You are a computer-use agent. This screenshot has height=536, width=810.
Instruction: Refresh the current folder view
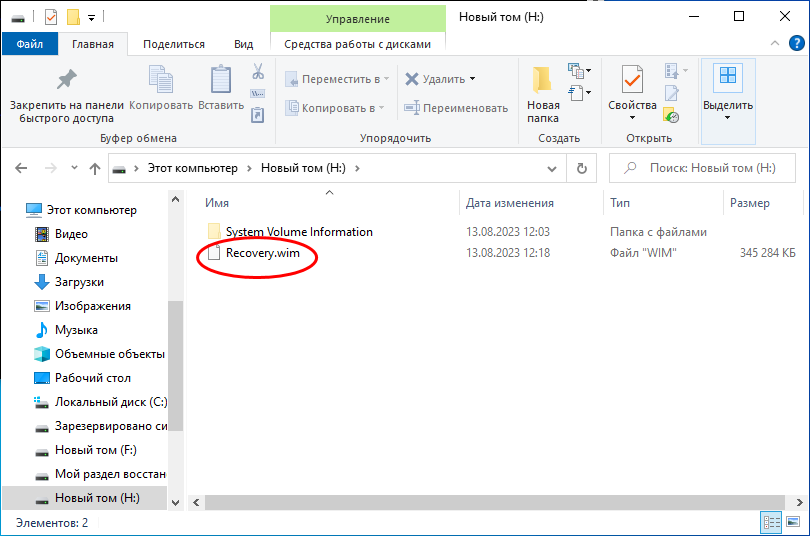coord(582,168)
